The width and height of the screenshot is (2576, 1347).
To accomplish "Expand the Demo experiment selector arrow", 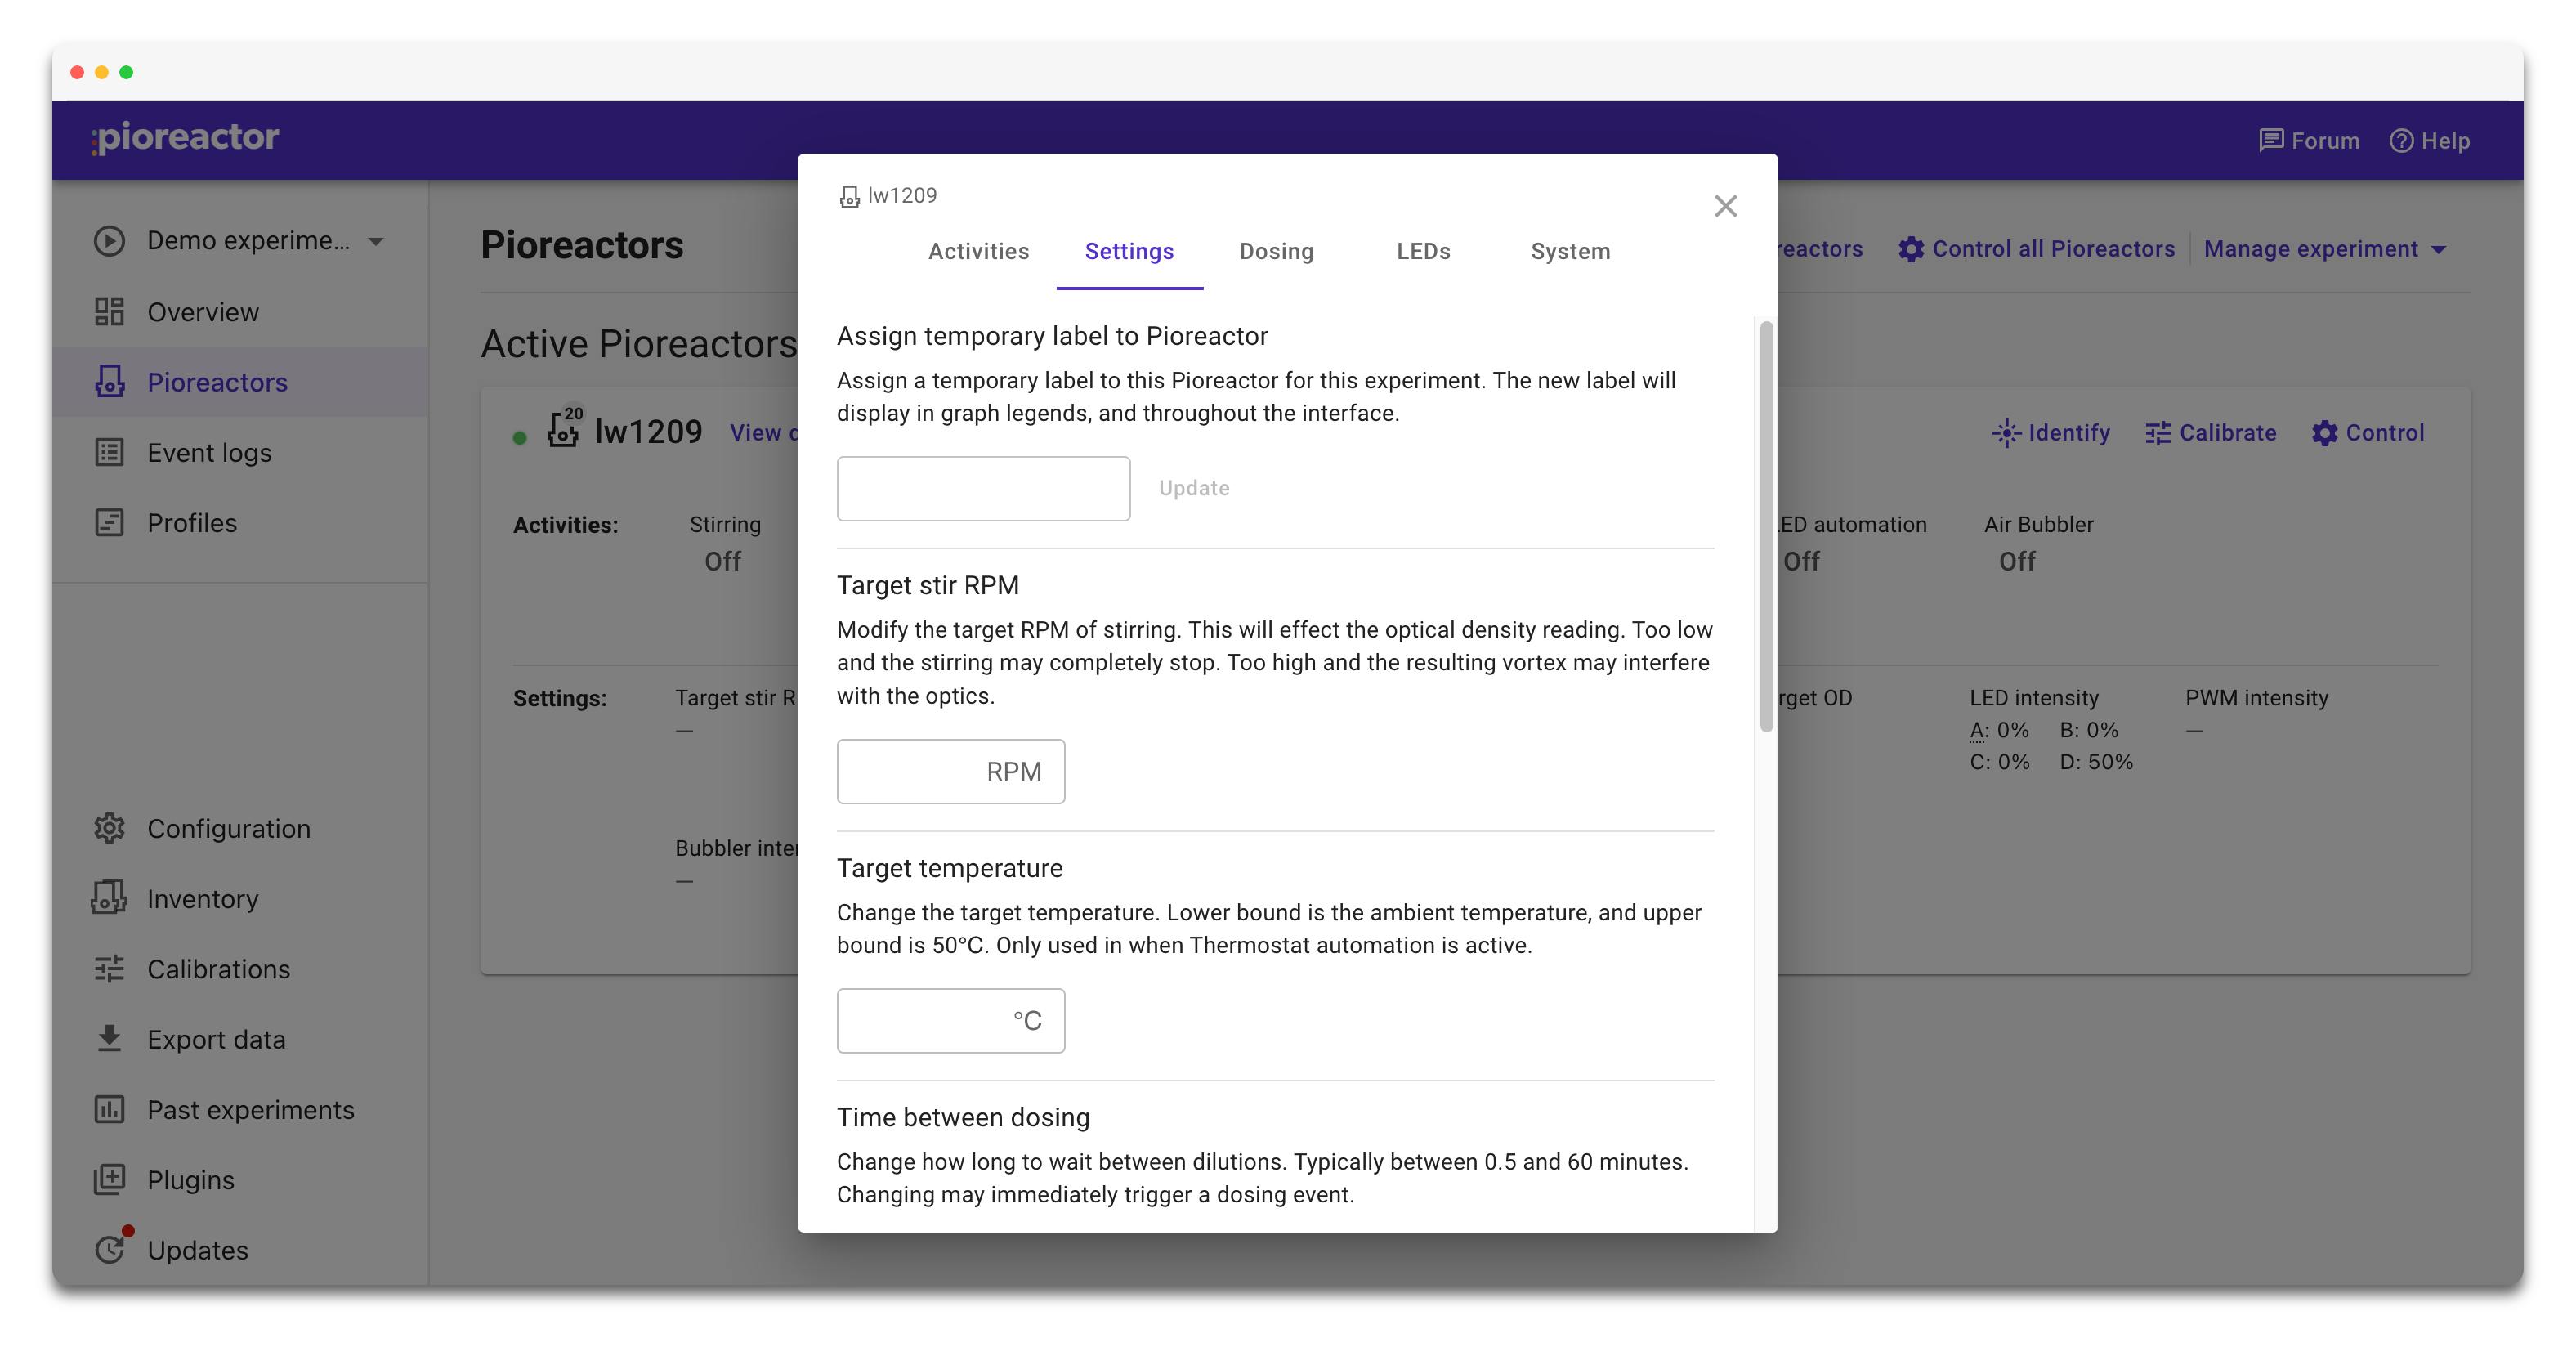I will click(x=376, y=241).
